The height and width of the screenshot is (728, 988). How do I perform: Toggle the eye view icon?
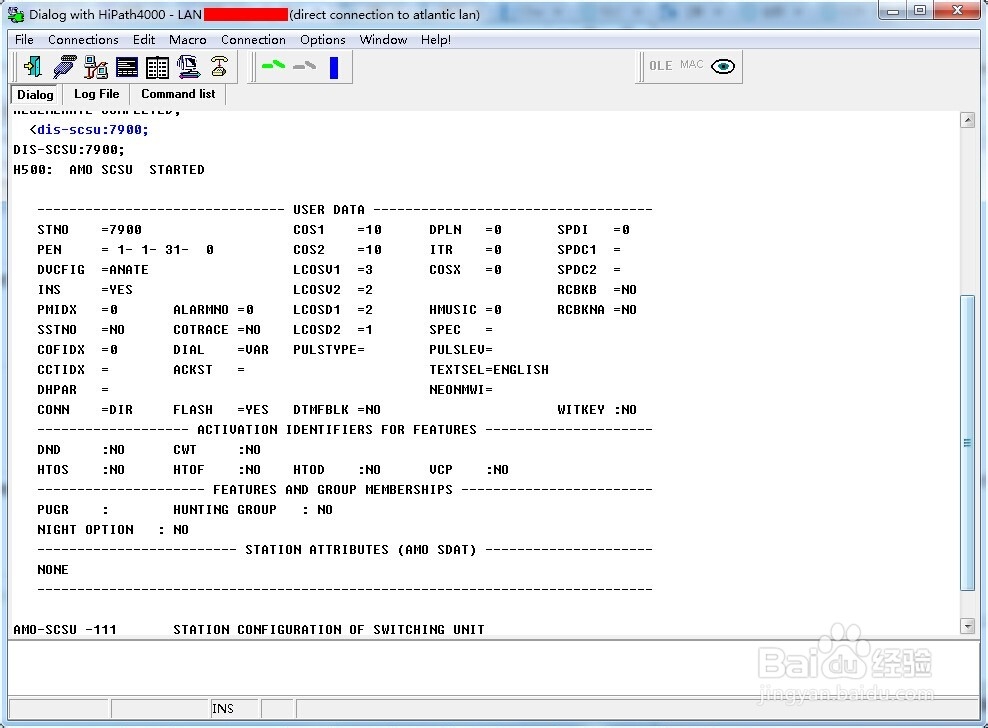coord(723,66)
